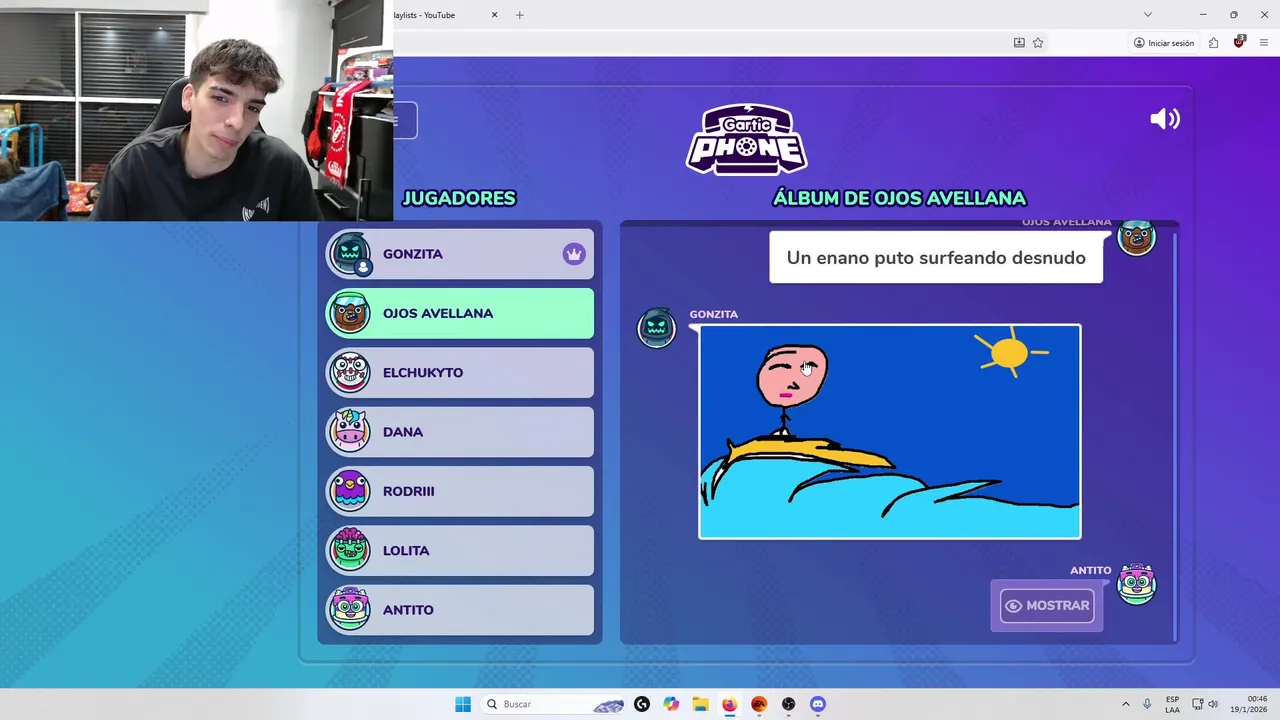1280x720 pixels.
Task: Open OBS Studio from the taskbar
Action: (x=789, y=704)
